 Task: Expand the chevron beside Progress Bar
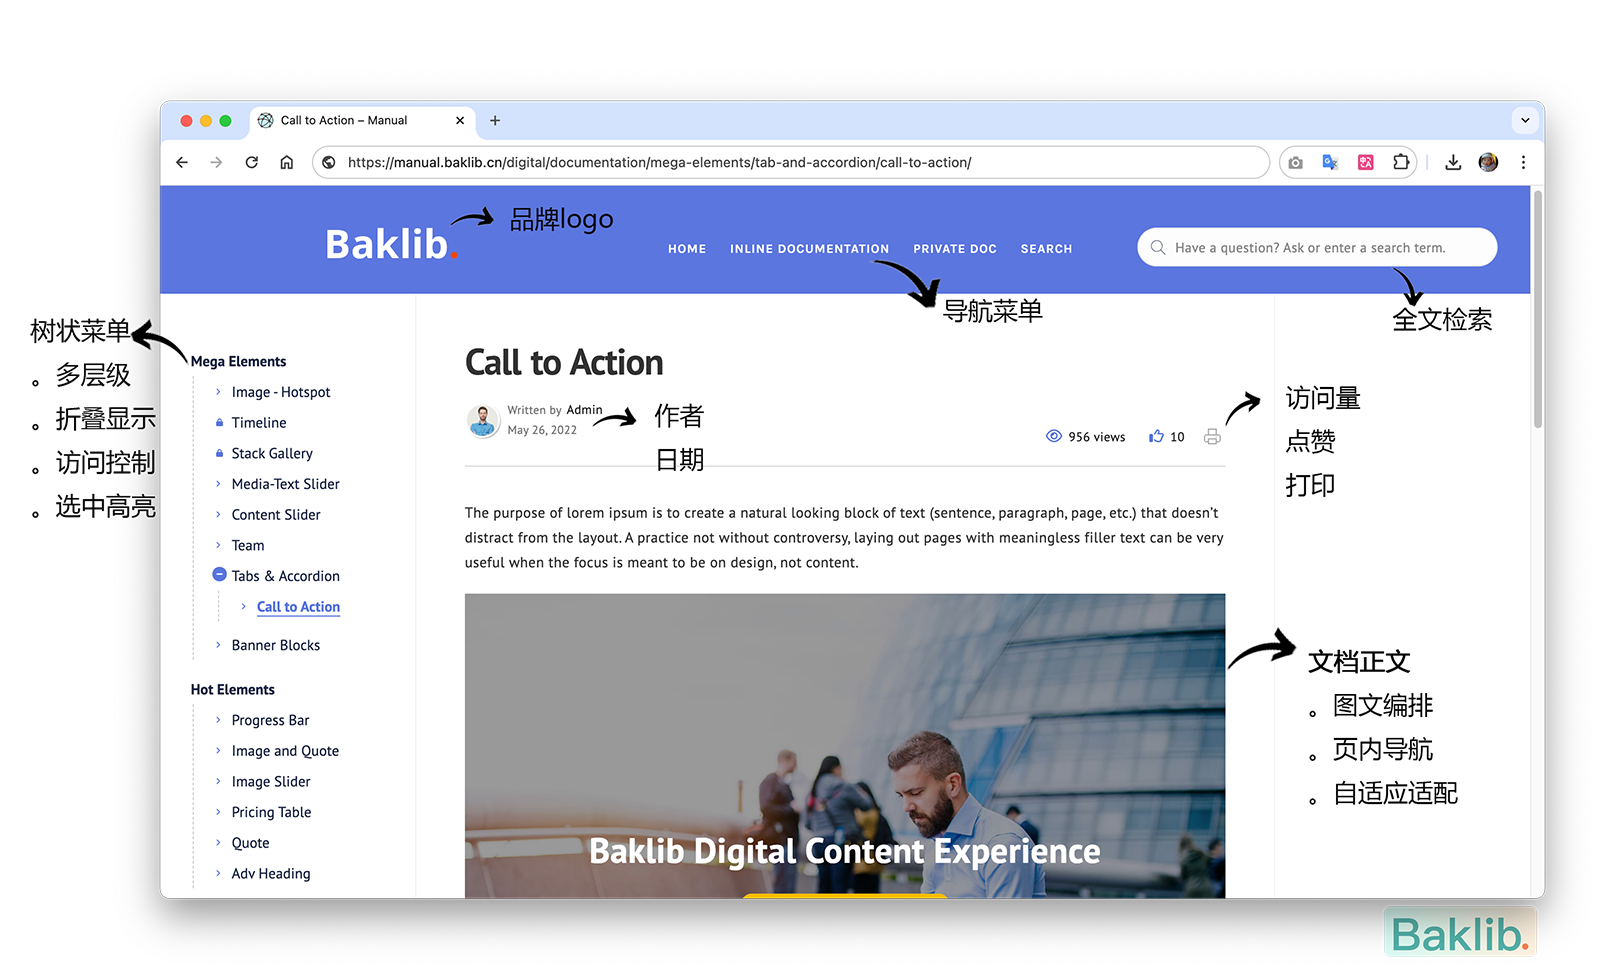(x=218, y=720)
